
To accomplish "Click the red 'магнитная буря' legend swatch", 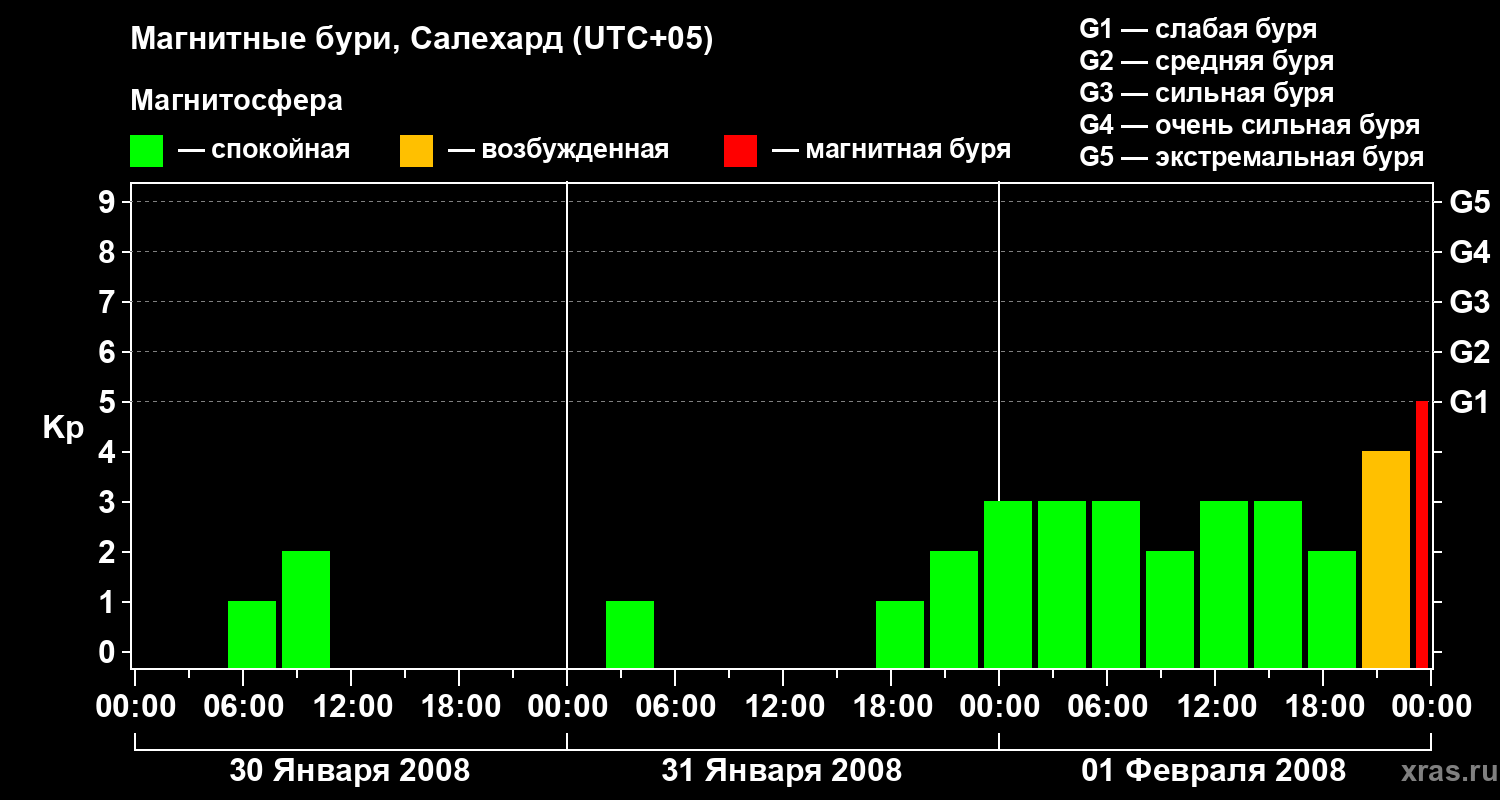I will (x=740, y=151).
